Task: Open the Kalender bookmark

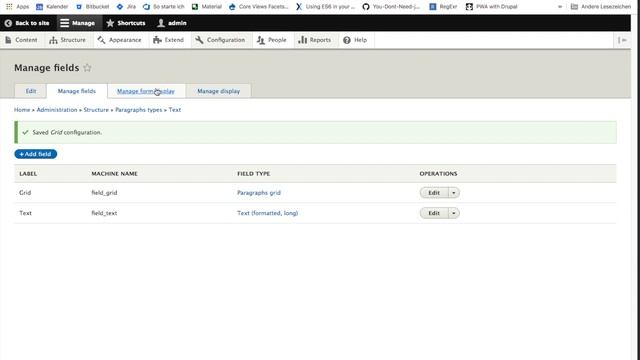Action: pyautogui.click(x=52, y=7)
